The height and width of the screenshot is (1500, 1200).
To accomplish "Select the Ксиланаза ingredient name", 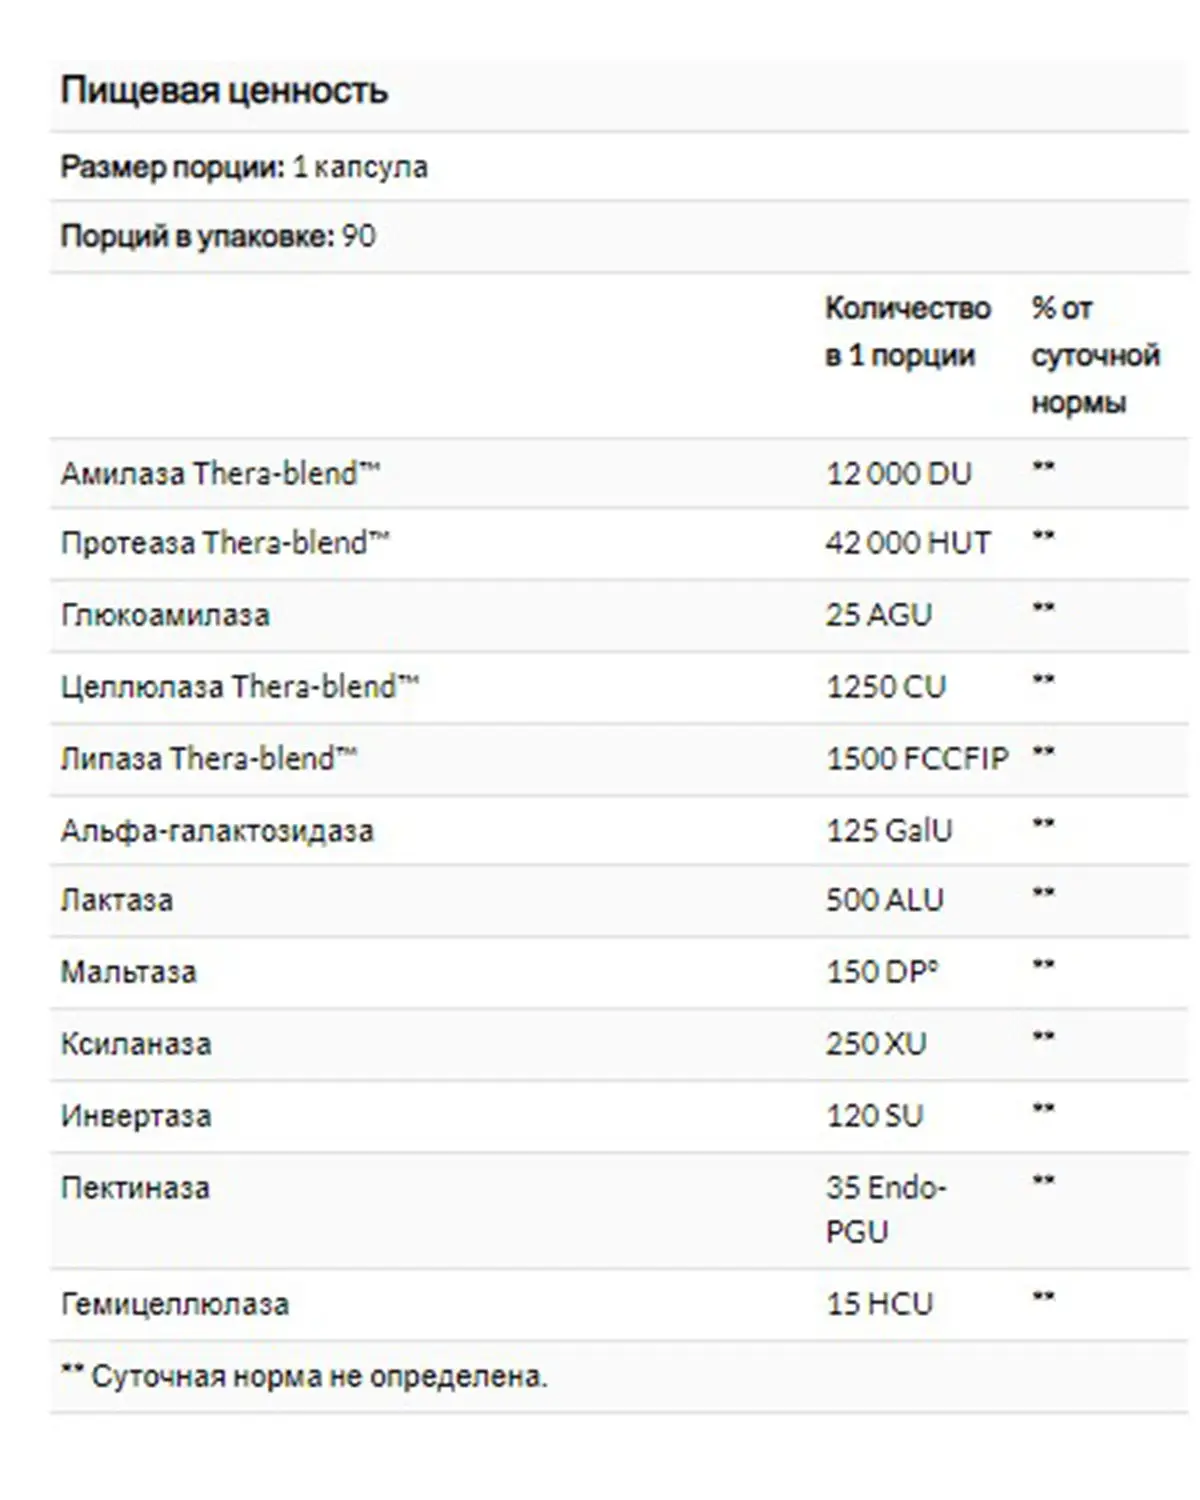I will pyautogui.click(x=136, y=1044).
